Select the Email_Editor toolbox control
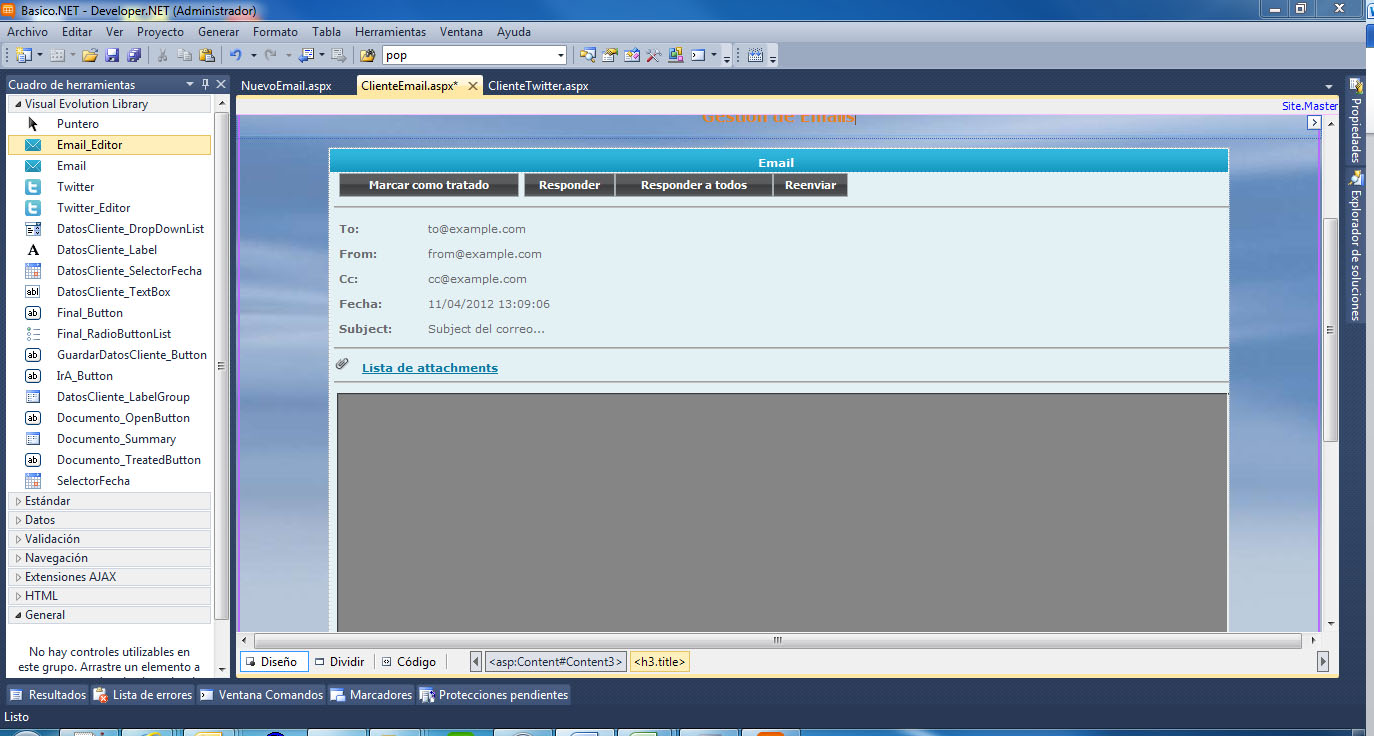 pyautogui.click(x=109, y=145)
